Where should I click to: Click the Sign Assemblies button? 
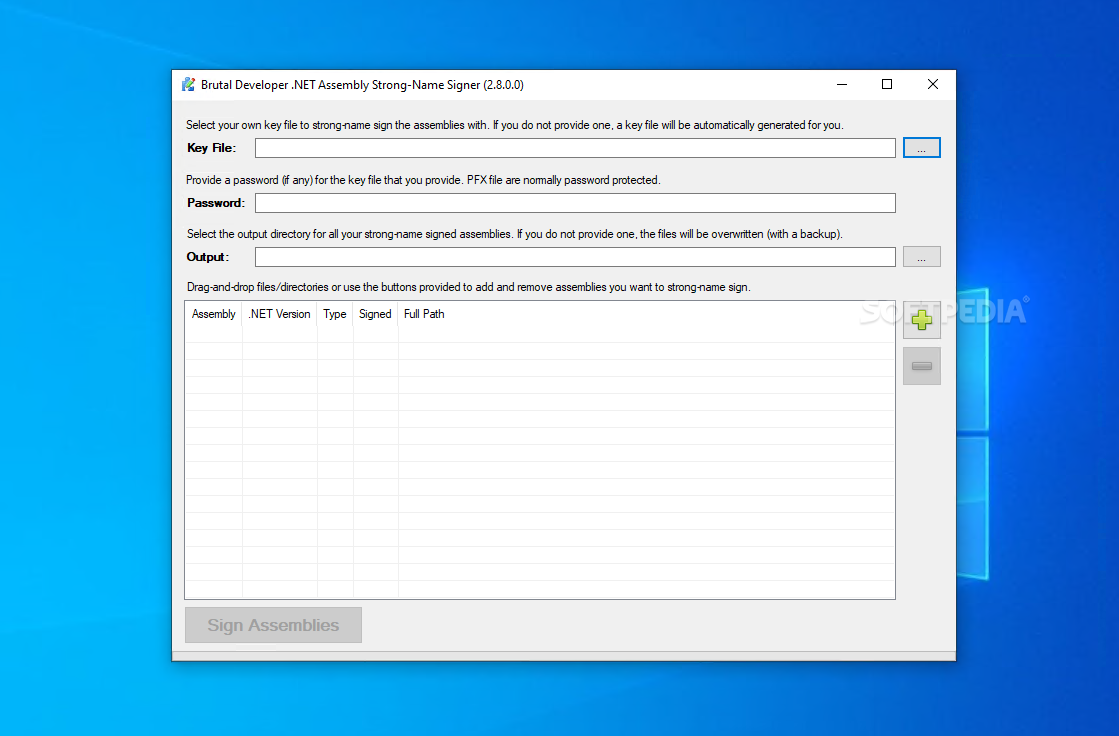tap(273, 625)
